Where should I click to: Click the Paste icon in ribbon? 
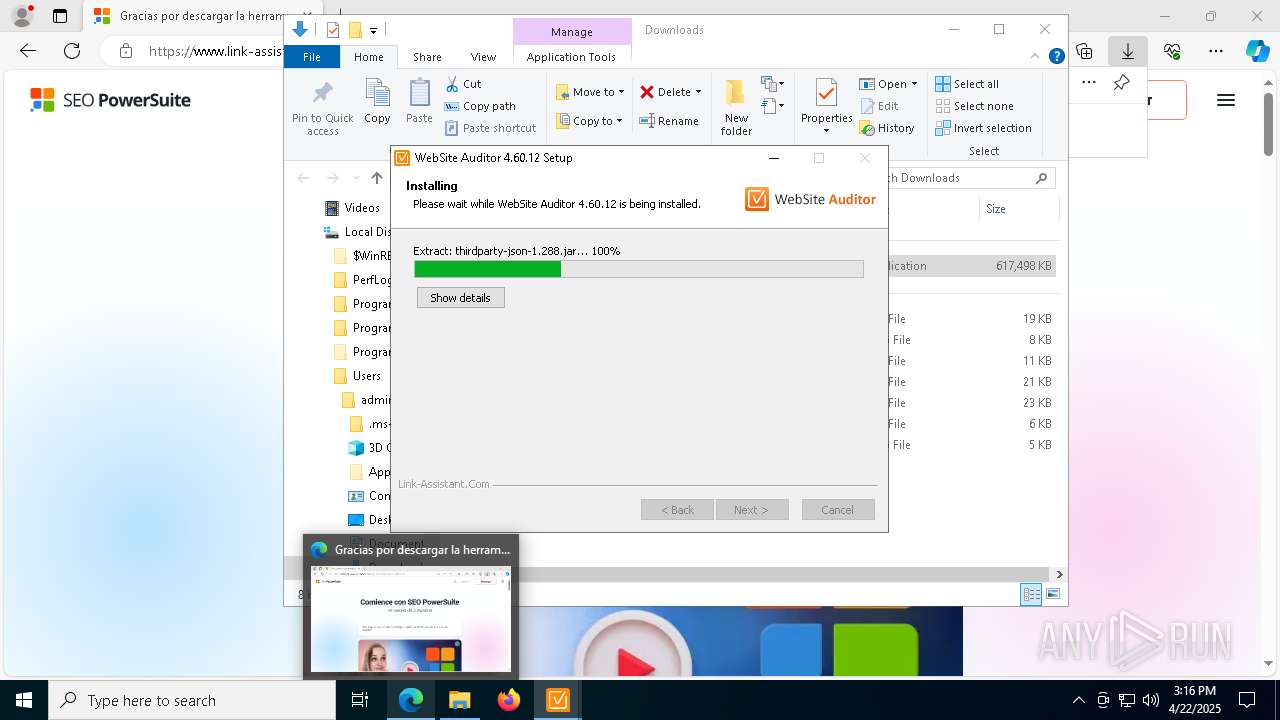[419, 101]
